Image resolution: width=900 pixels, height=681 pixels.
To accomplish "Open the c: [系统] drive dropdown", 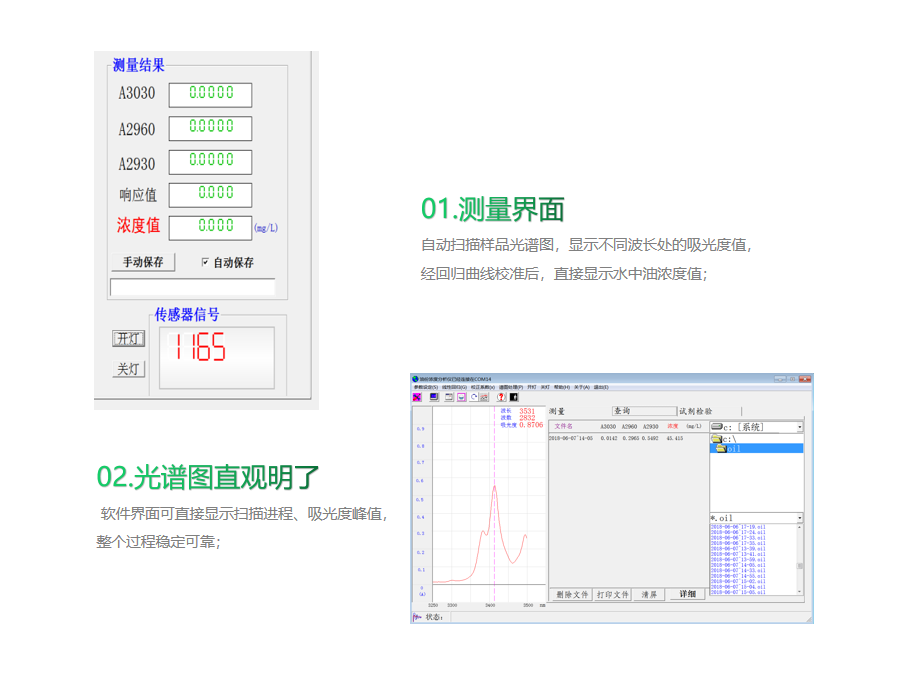I will tap(799, 427).
